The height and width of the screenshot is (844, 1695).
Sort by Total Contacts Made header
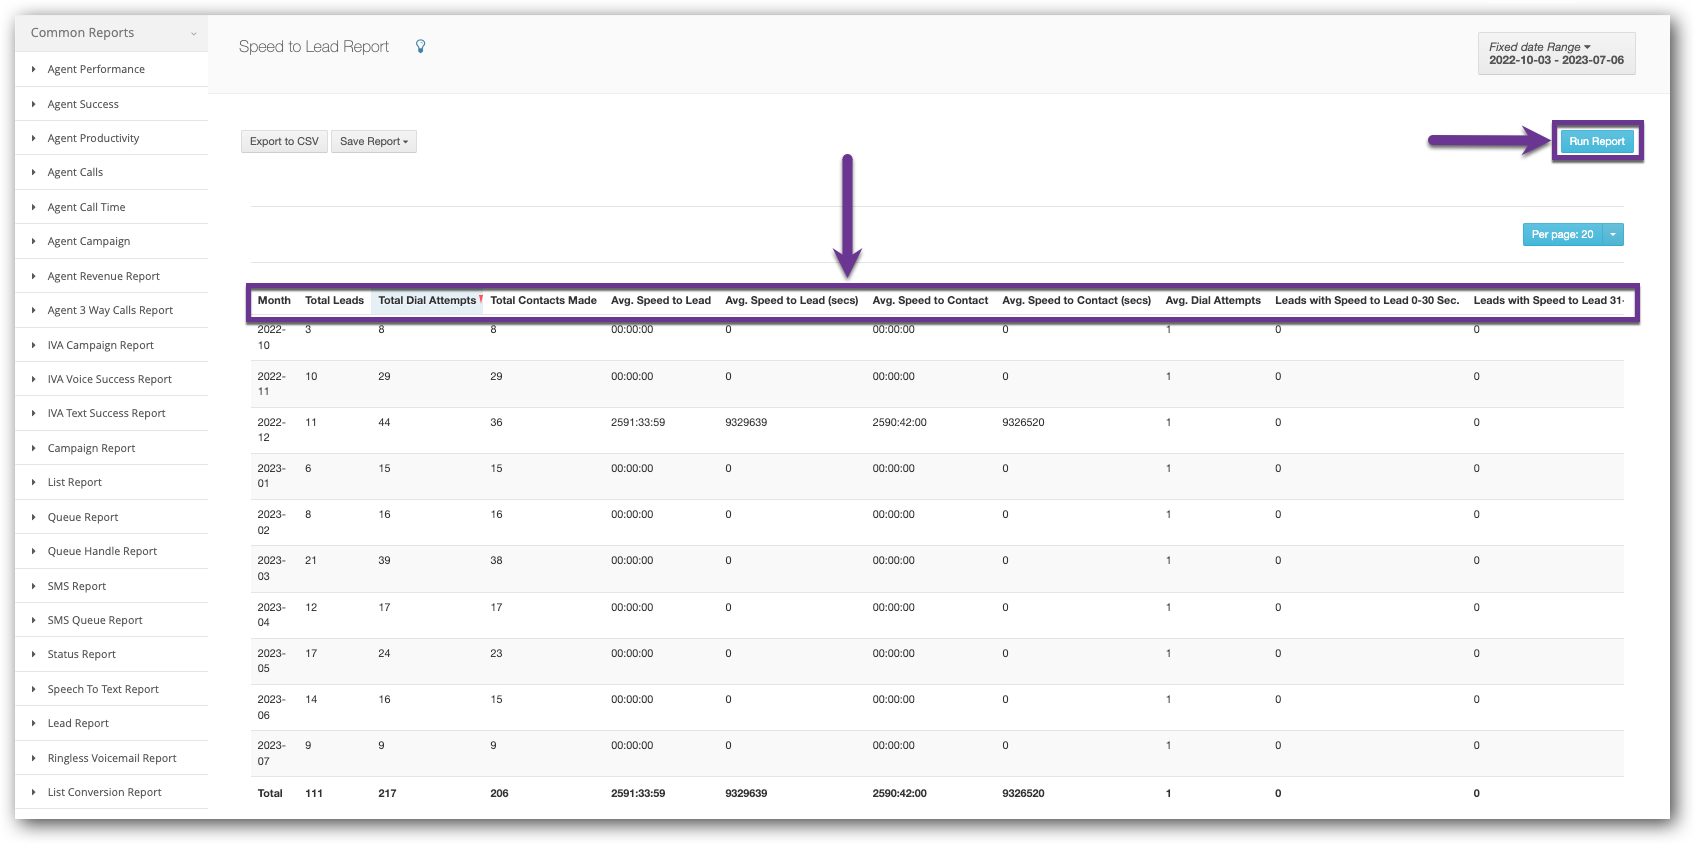(543, 301)
